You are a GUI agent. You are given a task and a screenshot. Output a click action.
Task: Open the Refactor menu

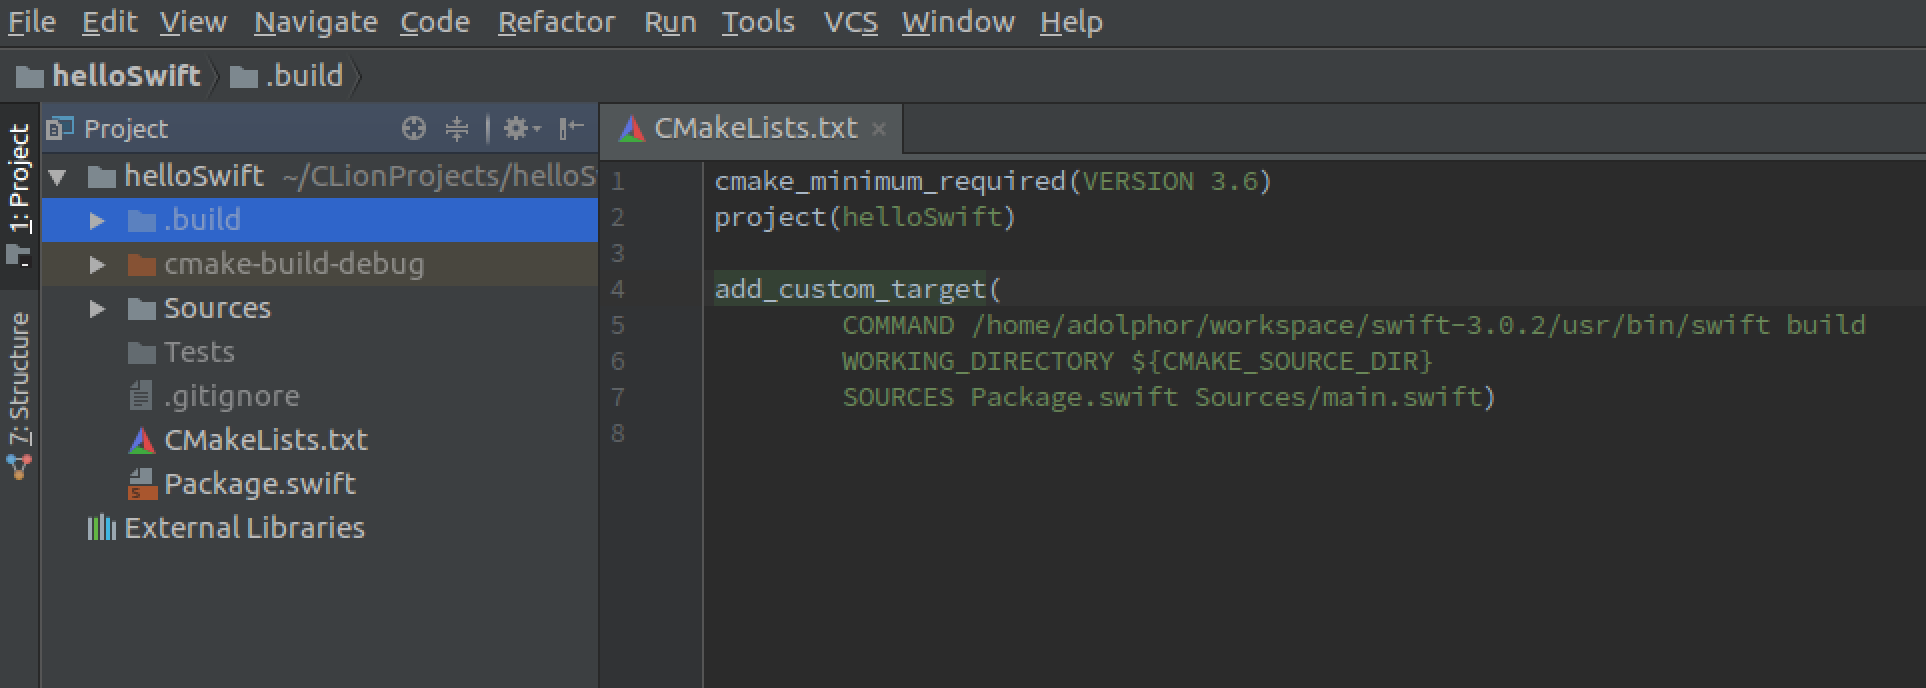(x=557, y=22)
